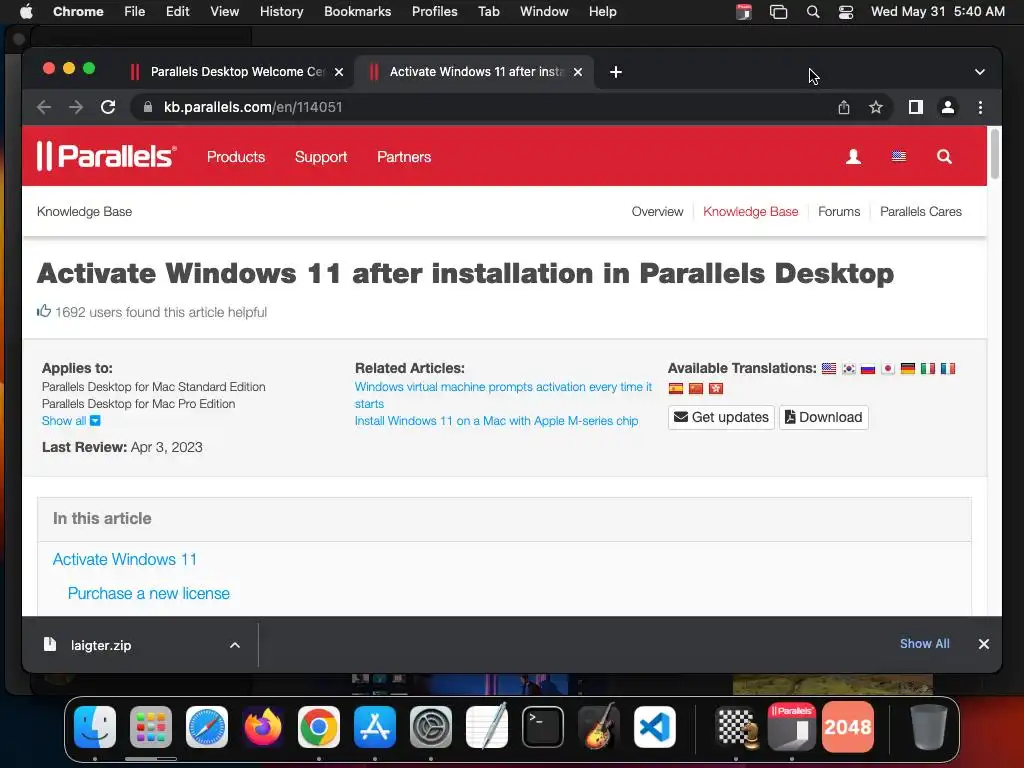Viewport: 1024px width, 768px height.
Task: Open 'Install Windows 11 on a Mac' article
Action: tap(496, 421)
